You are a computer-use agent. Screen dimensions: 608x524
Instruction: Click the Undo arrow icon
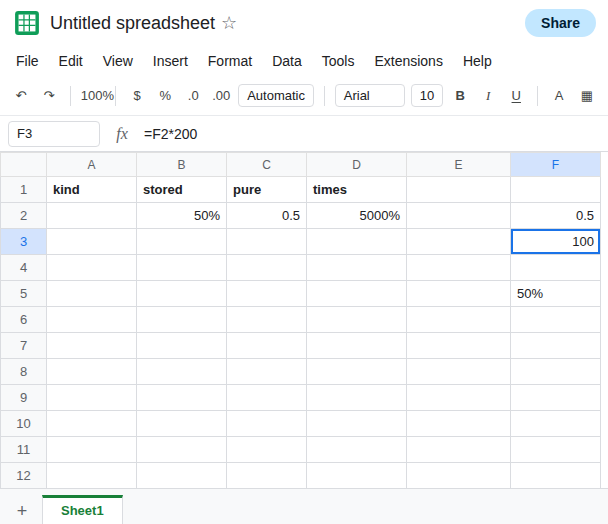21,95
